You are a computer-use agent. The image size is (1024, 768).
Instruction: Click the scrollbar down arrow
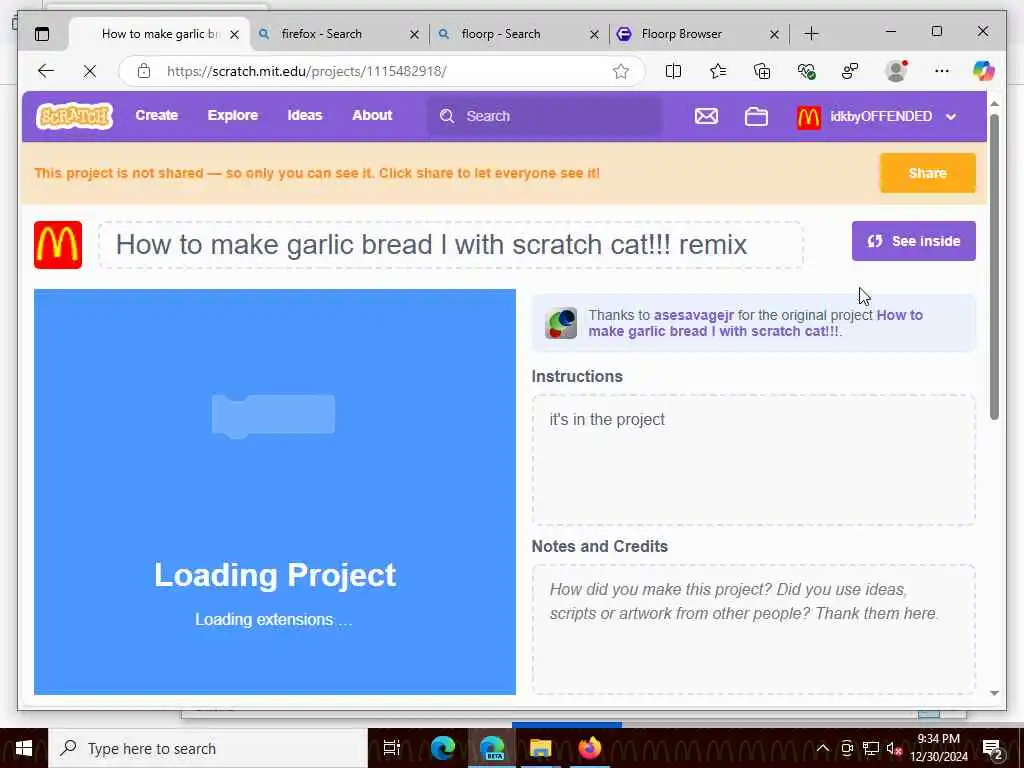point(994,693)
